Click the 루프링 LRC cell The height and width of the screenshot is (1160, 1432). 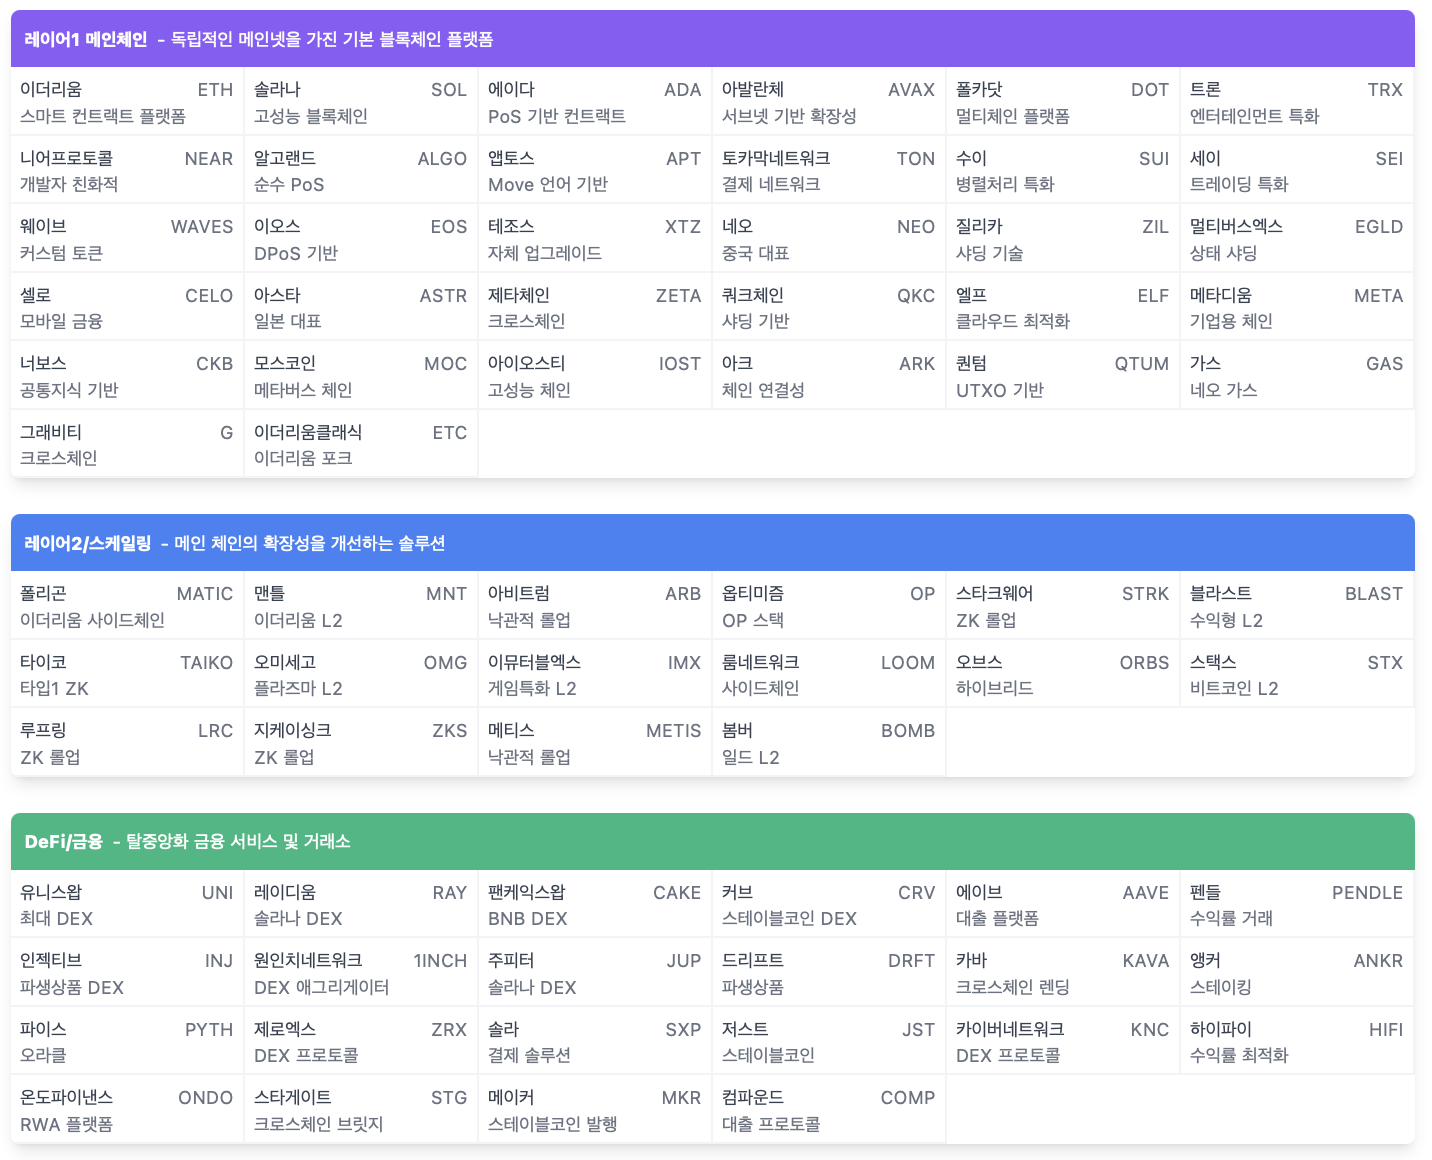pos(127,743)
